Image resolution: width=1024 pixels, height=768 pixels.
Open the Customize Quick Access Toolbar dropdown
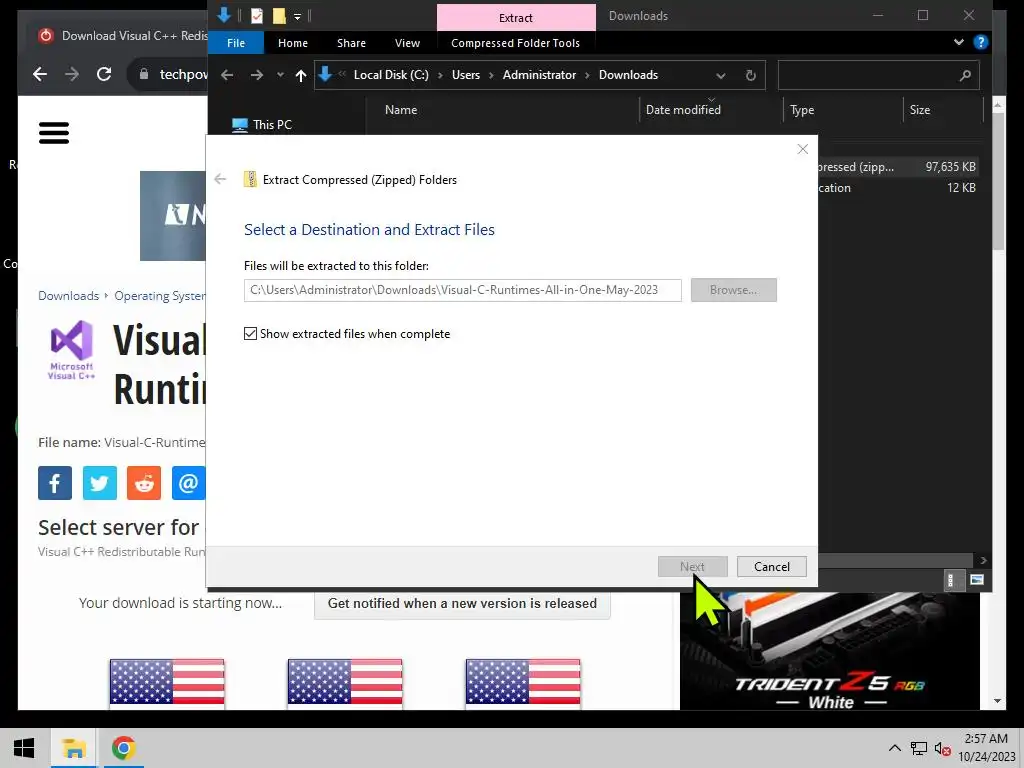point(297,16)
